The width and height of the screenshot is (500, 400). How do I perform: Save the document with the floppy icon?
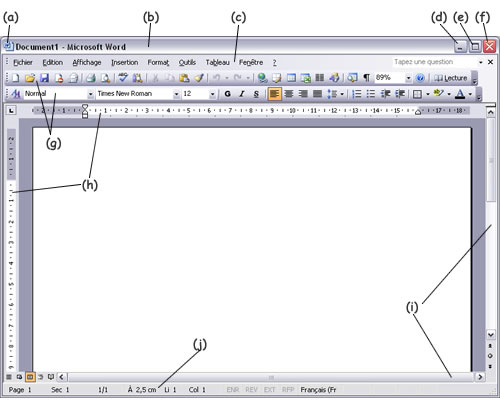pyautogui.click(x=44, y=78)
